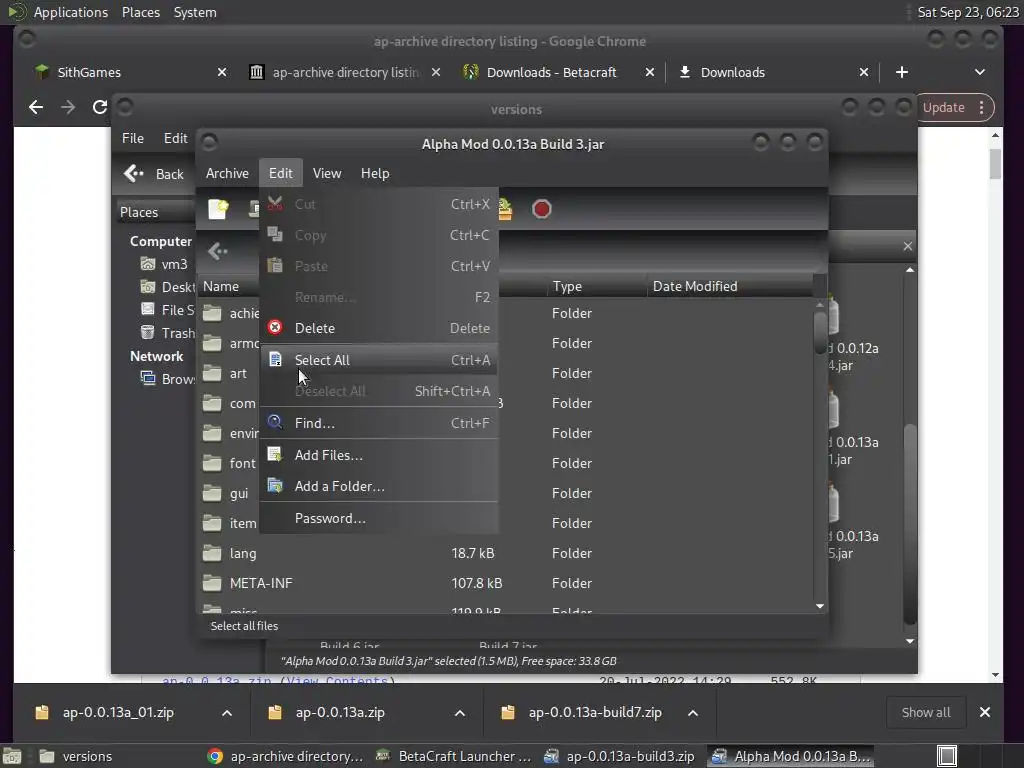Image resolution: width=1024 pixels, height=768 pixels.
Task: Select the art folder row
Action: pos(507,374)
